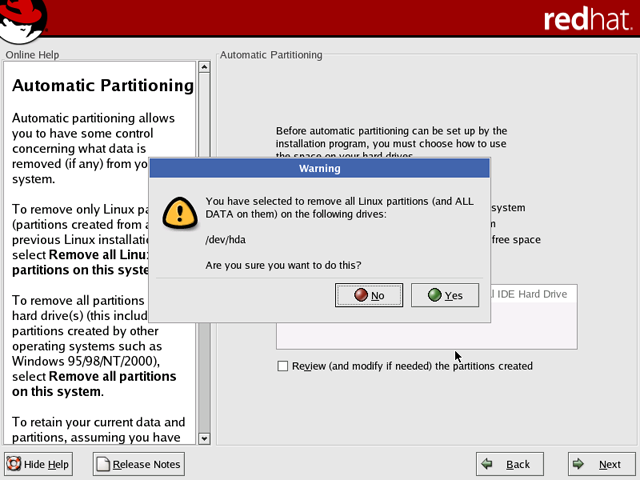Click the red circle icon on No
This screenshot has width=640, height=480.
[359, 295]
